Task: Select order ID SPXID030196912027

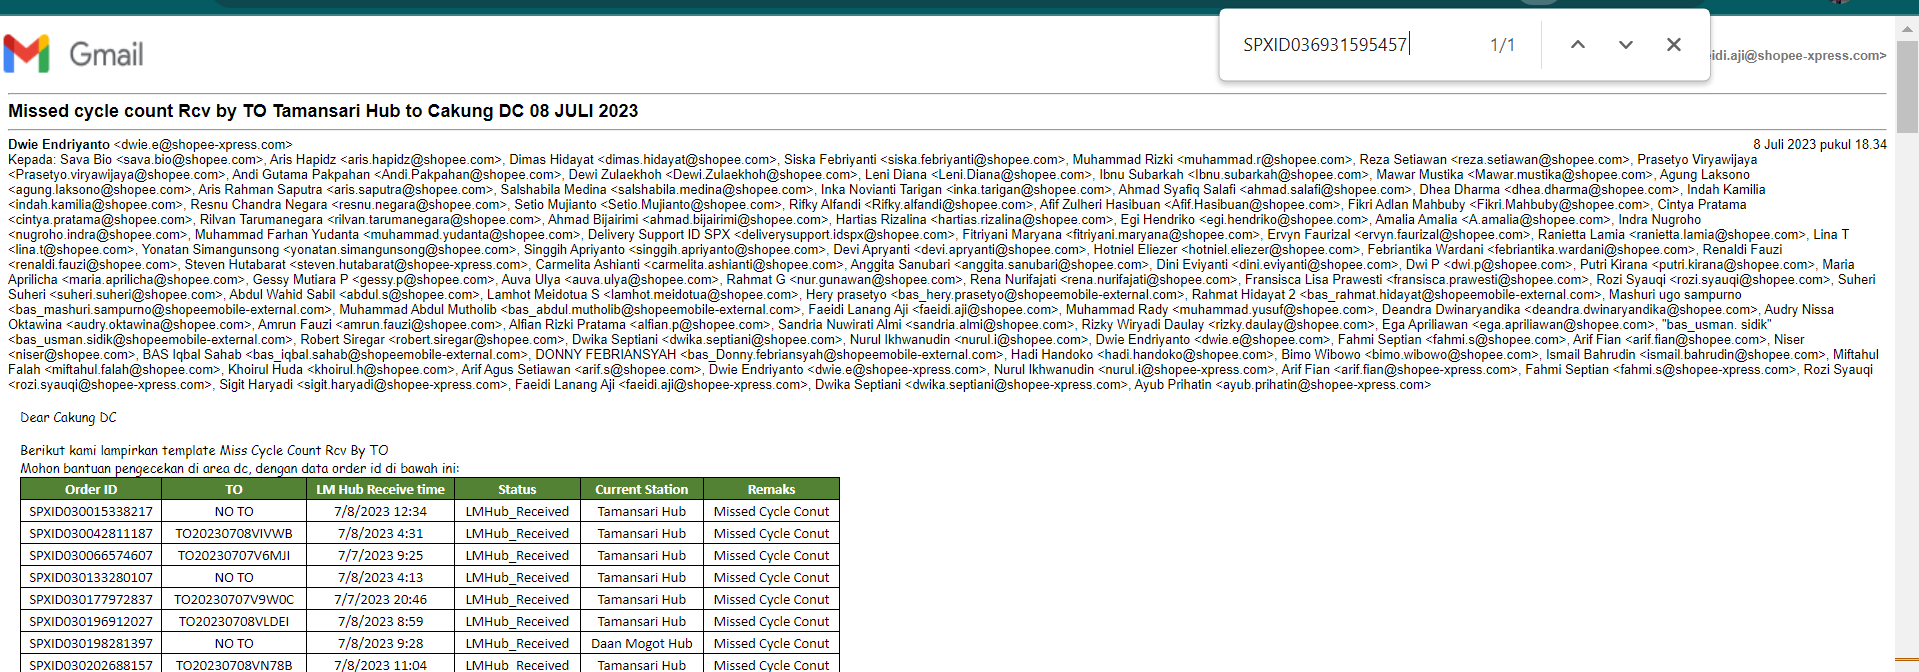Action: 91,622
